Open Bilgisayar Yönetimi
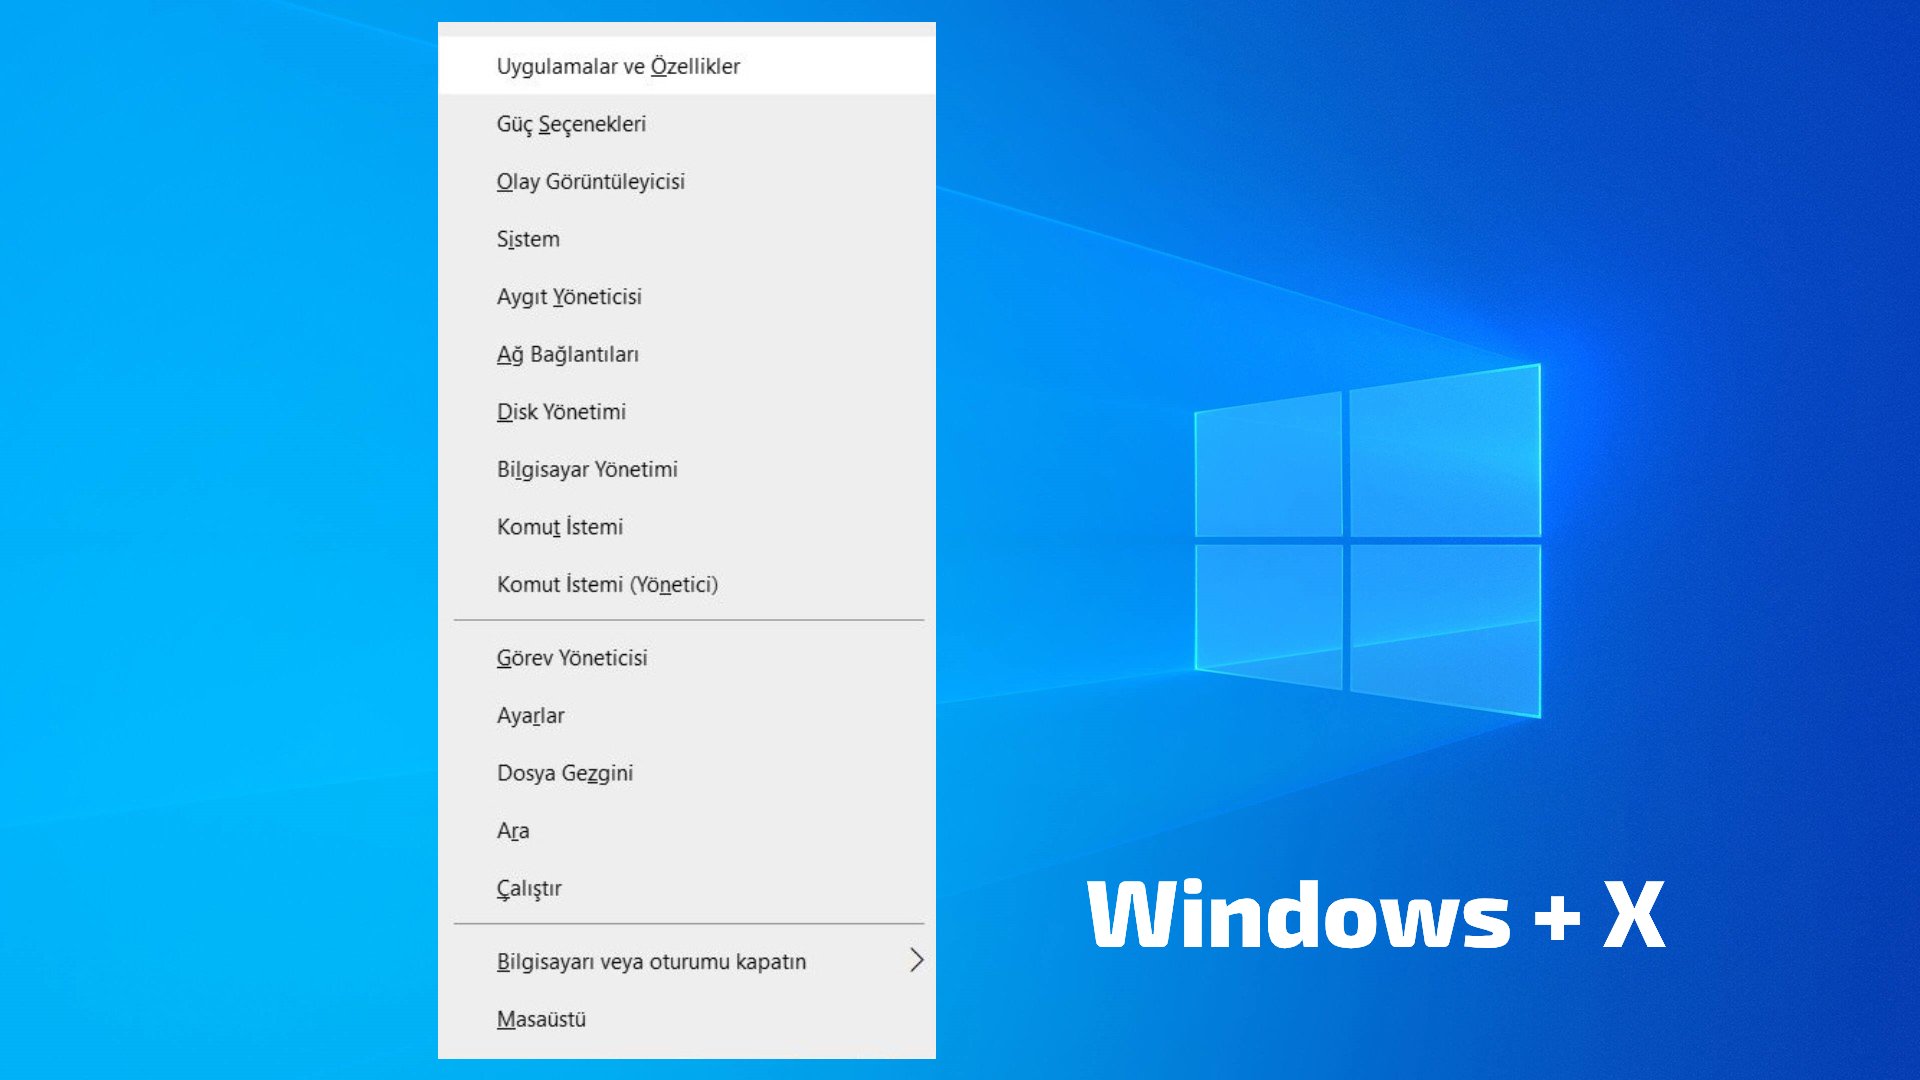 pos(687,469)
